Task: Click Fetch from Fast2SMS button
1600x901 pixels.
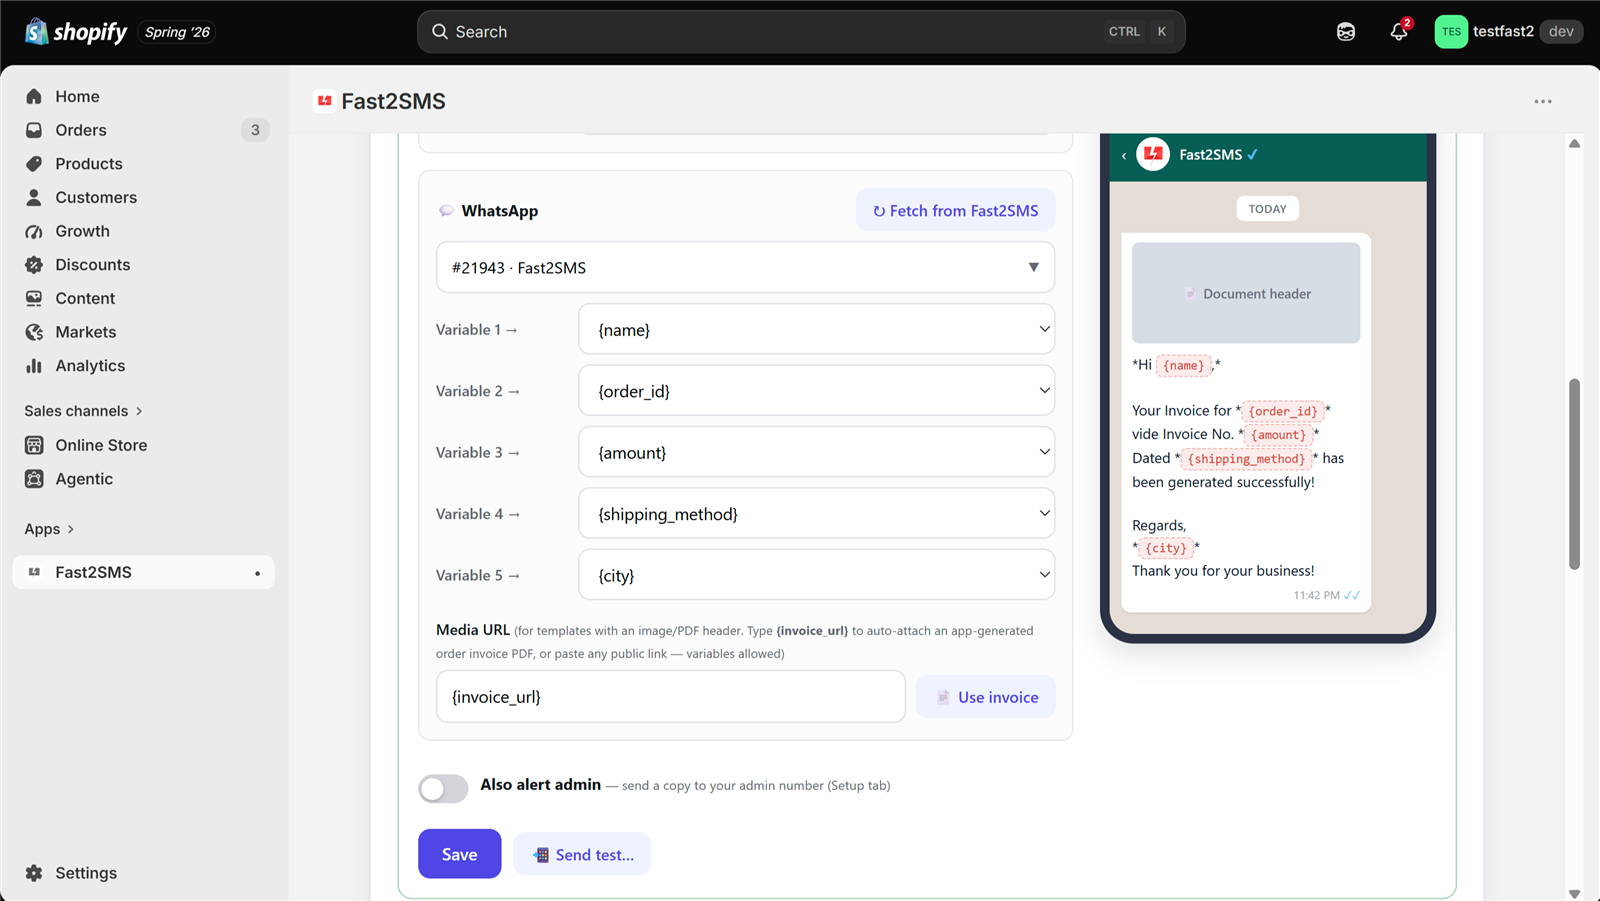Action: tap(956, 210)
